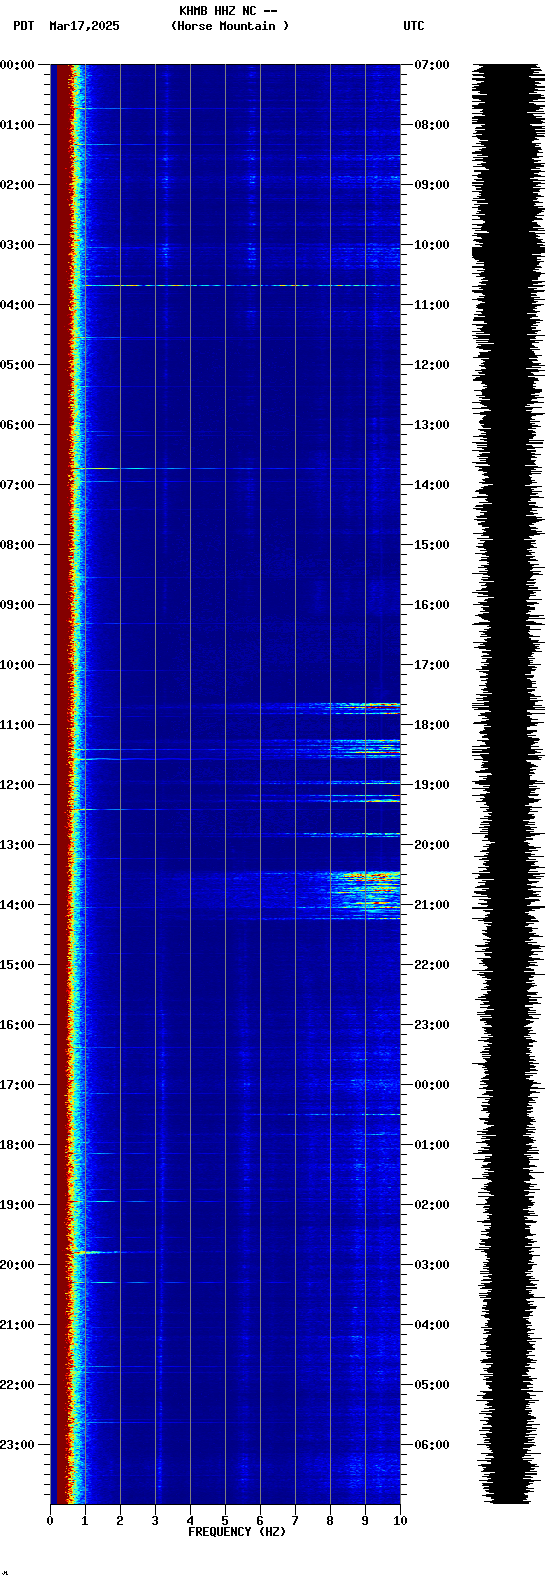Click the 15:00 PDT label on left axis
The image size is (552, 1584).
[18, 965]
